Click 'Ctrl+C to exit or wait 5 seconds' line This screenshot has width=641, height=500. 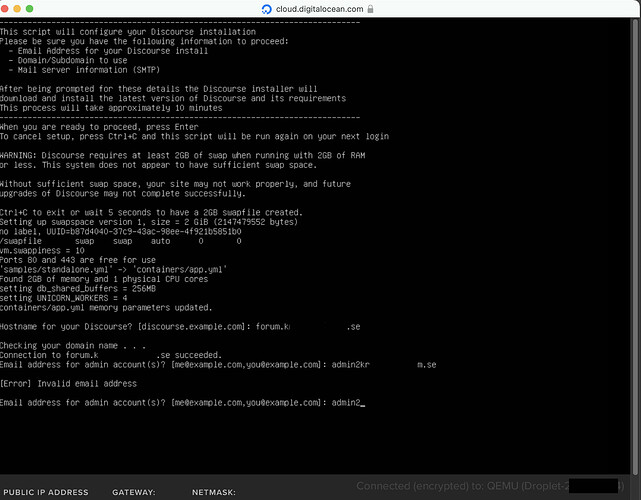[x=151, y=213]
